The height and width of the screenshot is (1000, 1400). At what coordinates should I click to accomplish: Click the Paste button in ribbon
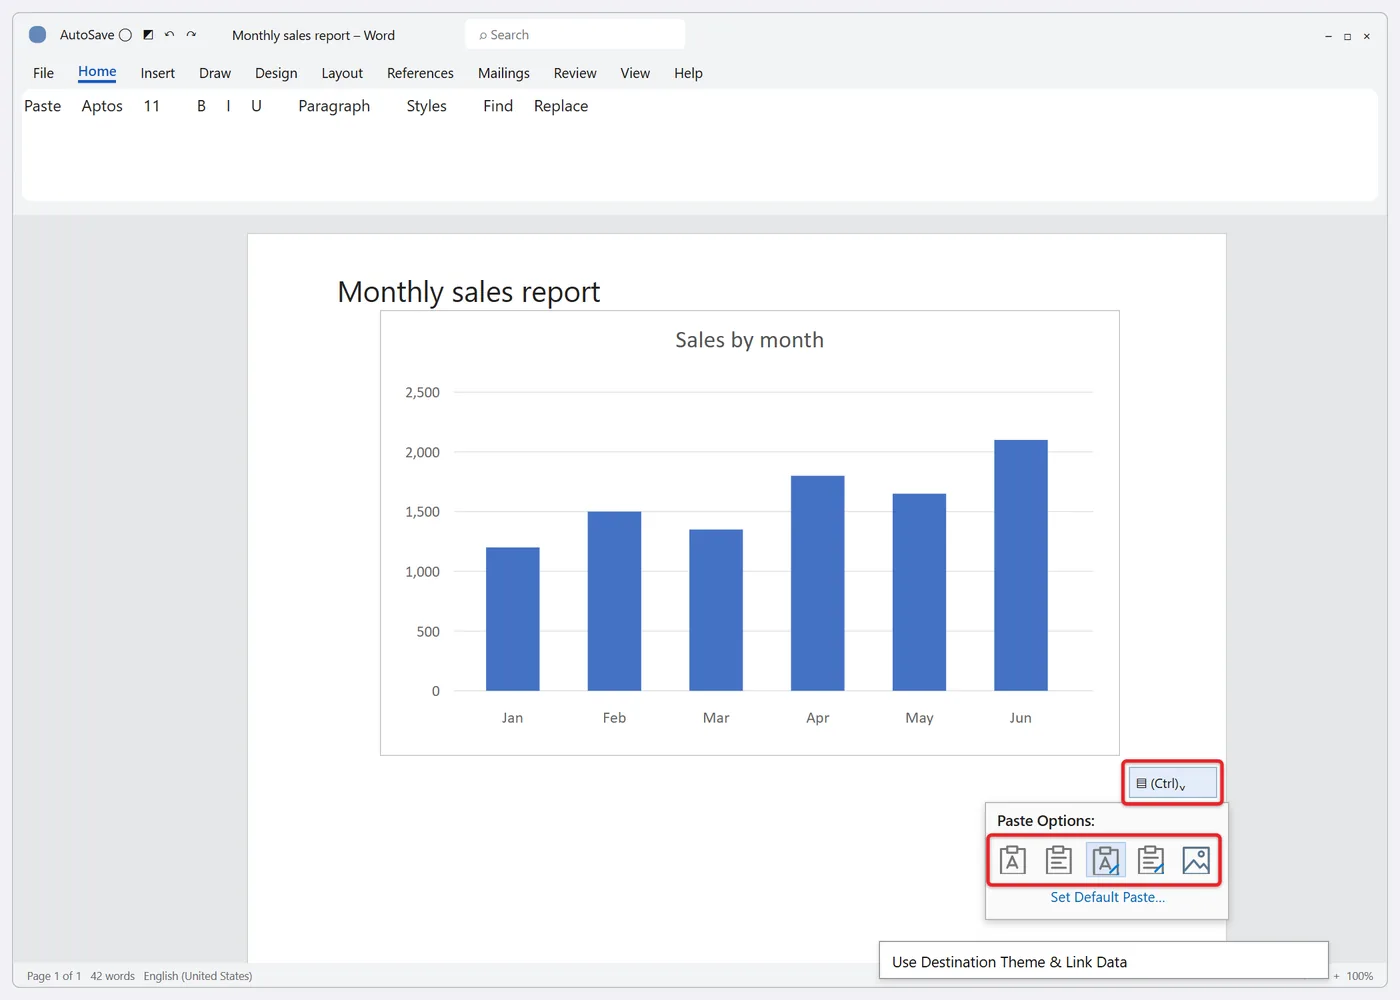pos(42,106)
